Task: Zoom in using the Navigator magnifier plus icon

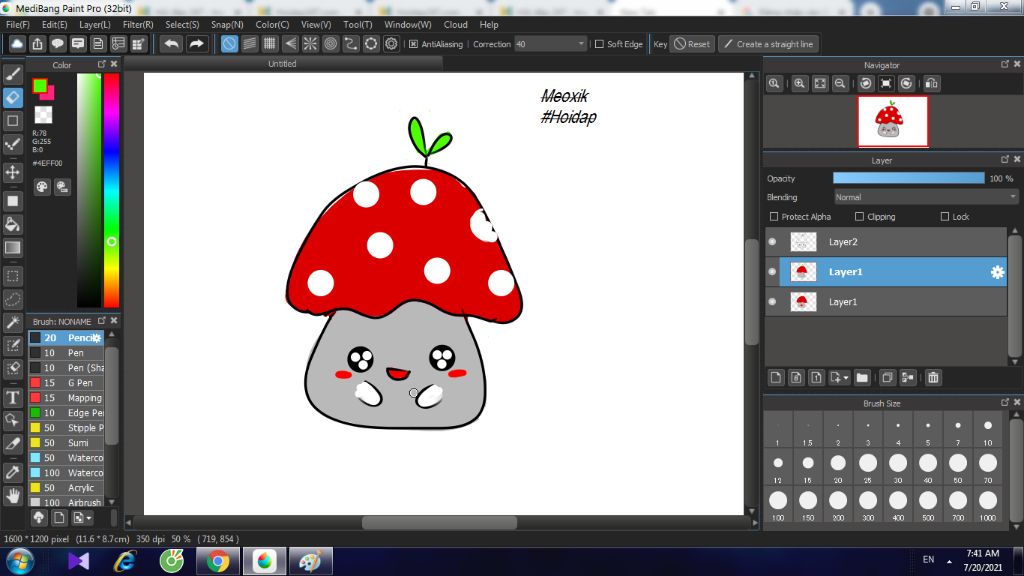Action: [x=799, y=84]
